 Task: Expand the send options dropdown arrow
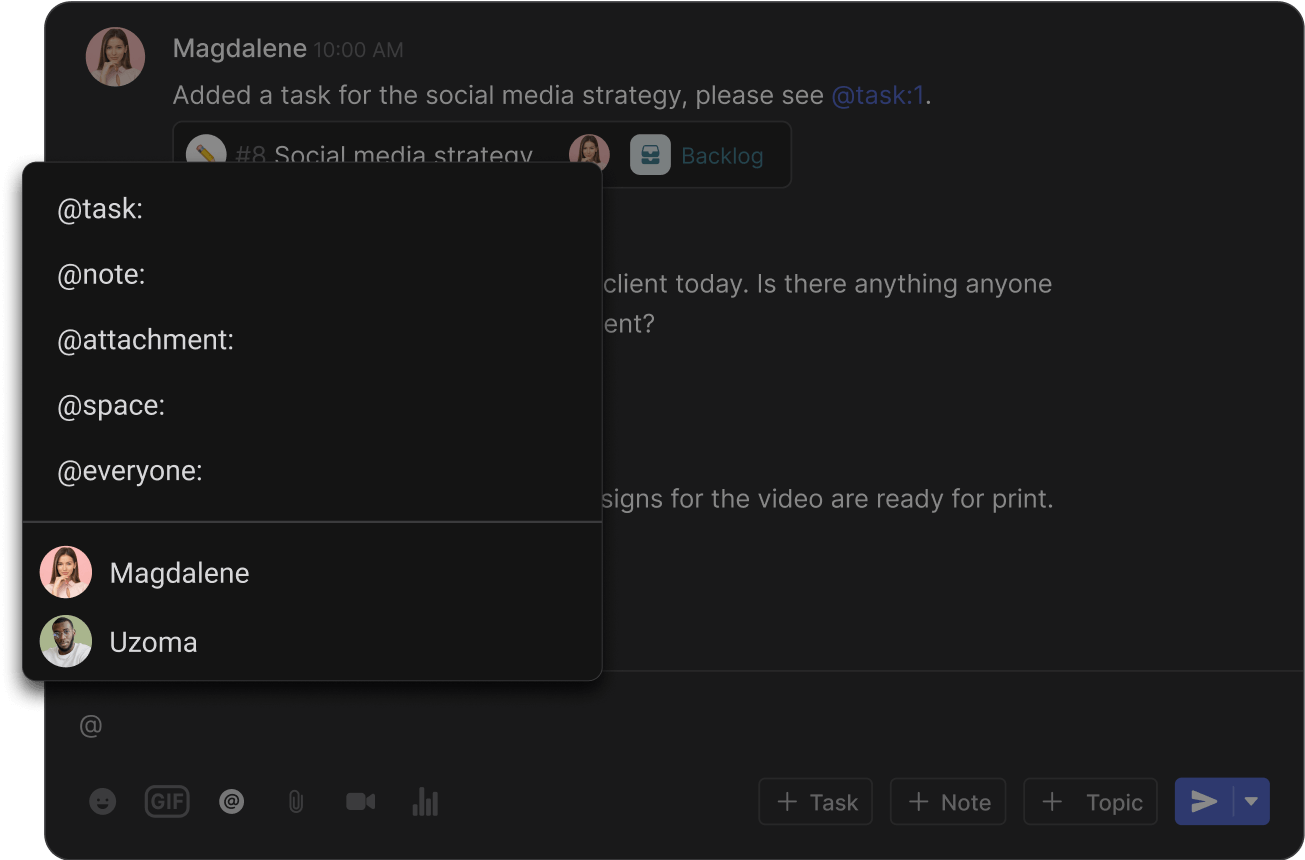(x=1251, y=801)
